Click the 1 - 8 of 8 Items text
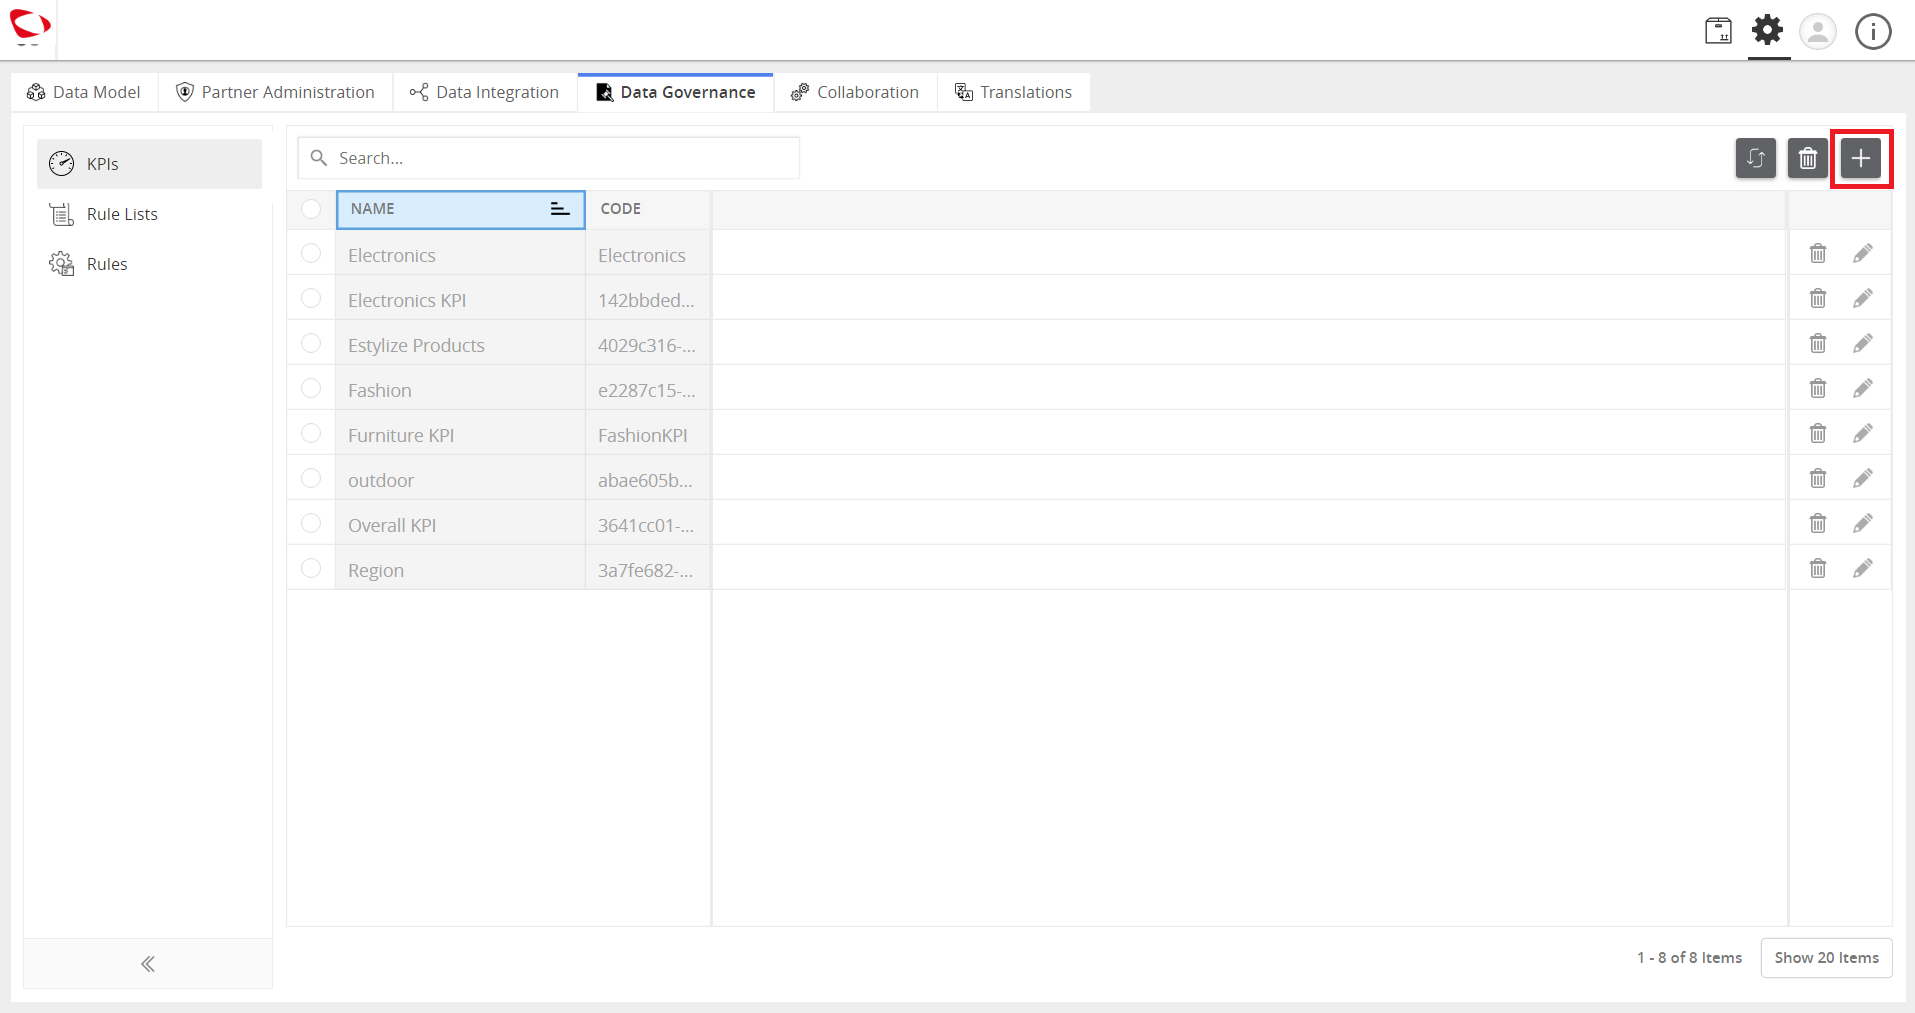This screenshot has height=1013, width=1915. [x=1689, y=958]
